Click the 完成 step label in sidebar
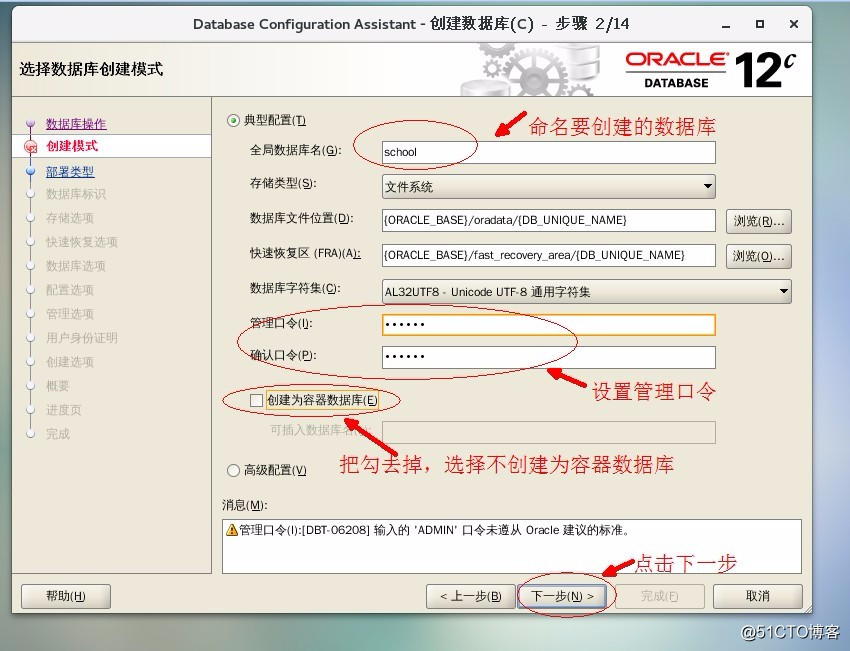 pyautogui.click(x=58, y=434)
